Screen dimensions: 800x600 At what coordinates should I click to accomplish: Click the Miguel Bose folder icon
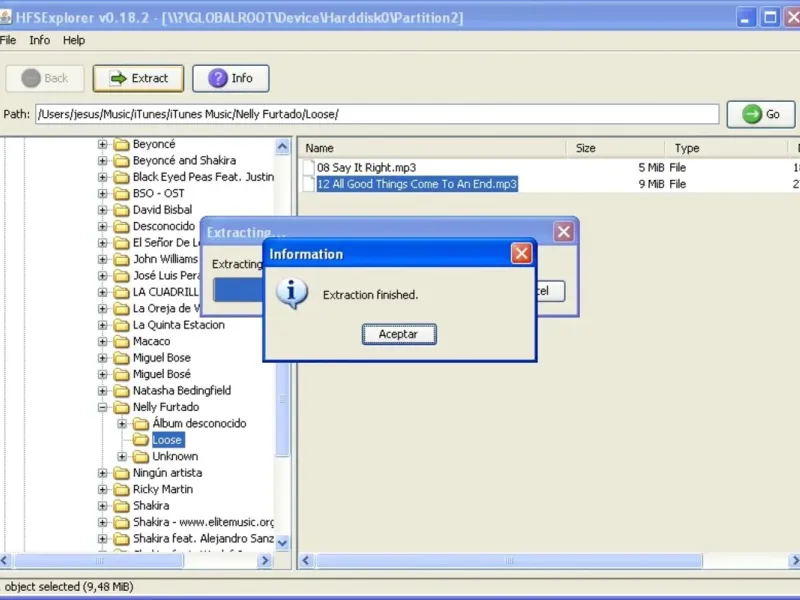pyautogui.click(x=121, y=358)
